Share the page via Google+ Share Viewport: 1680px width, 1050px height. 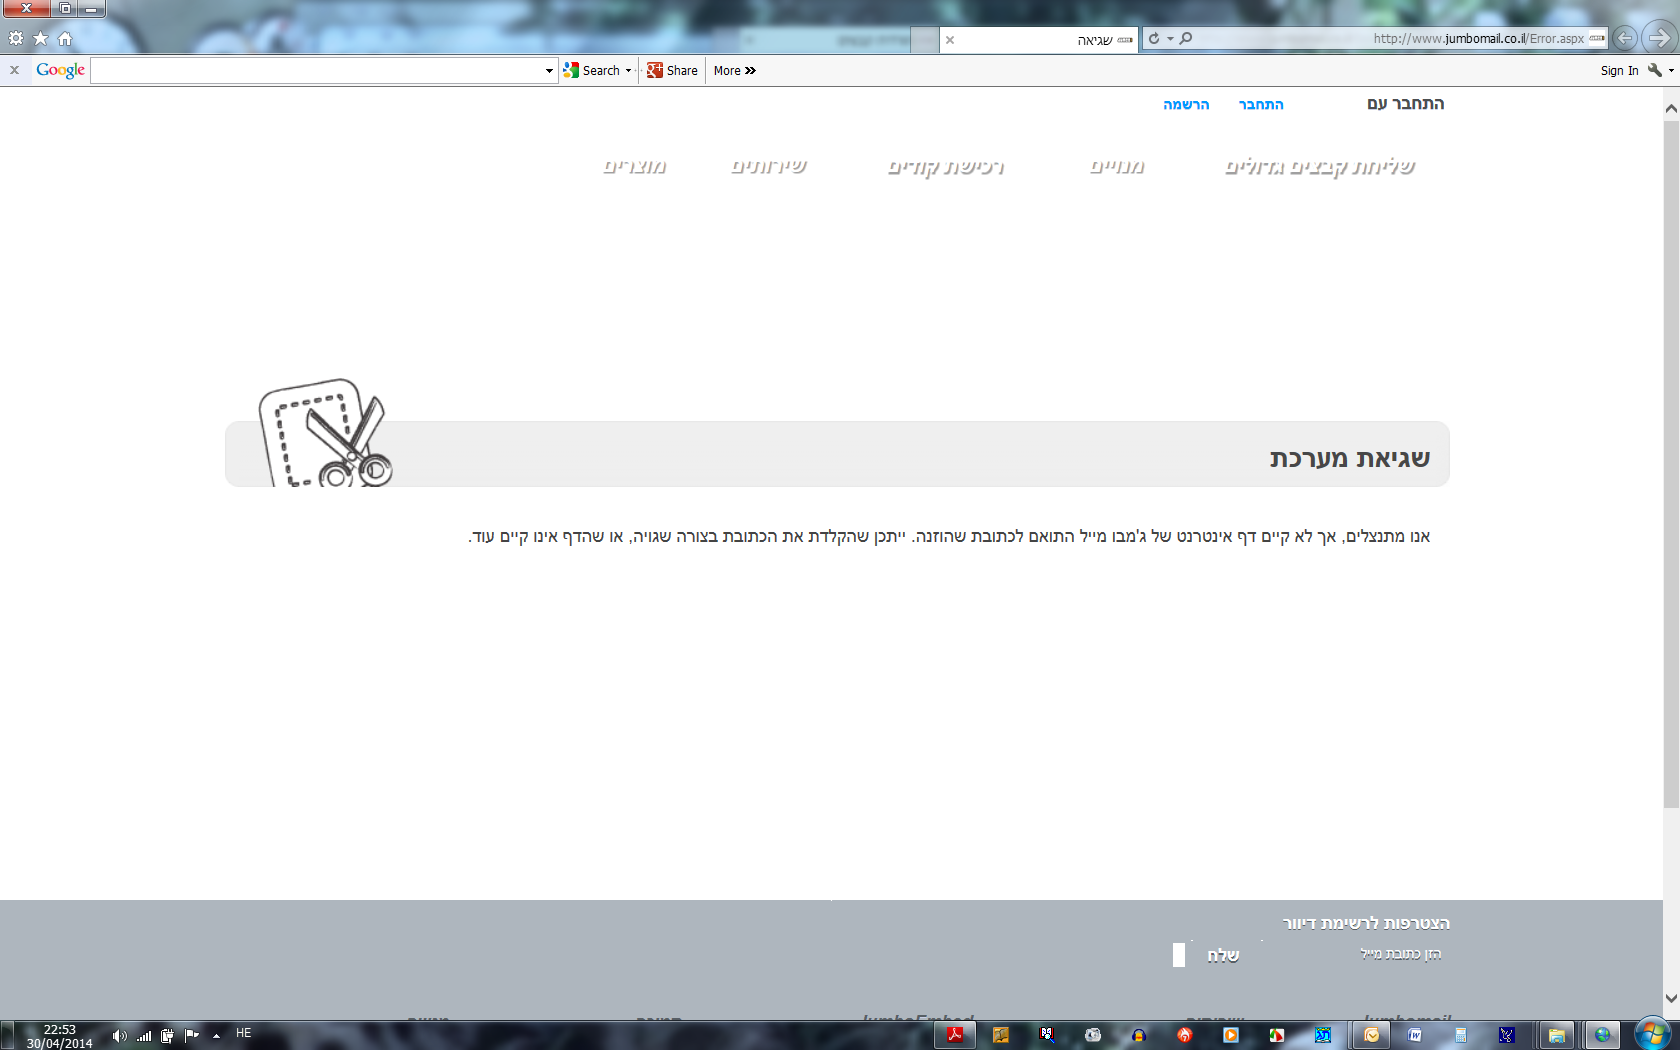(x=672, y=71)
